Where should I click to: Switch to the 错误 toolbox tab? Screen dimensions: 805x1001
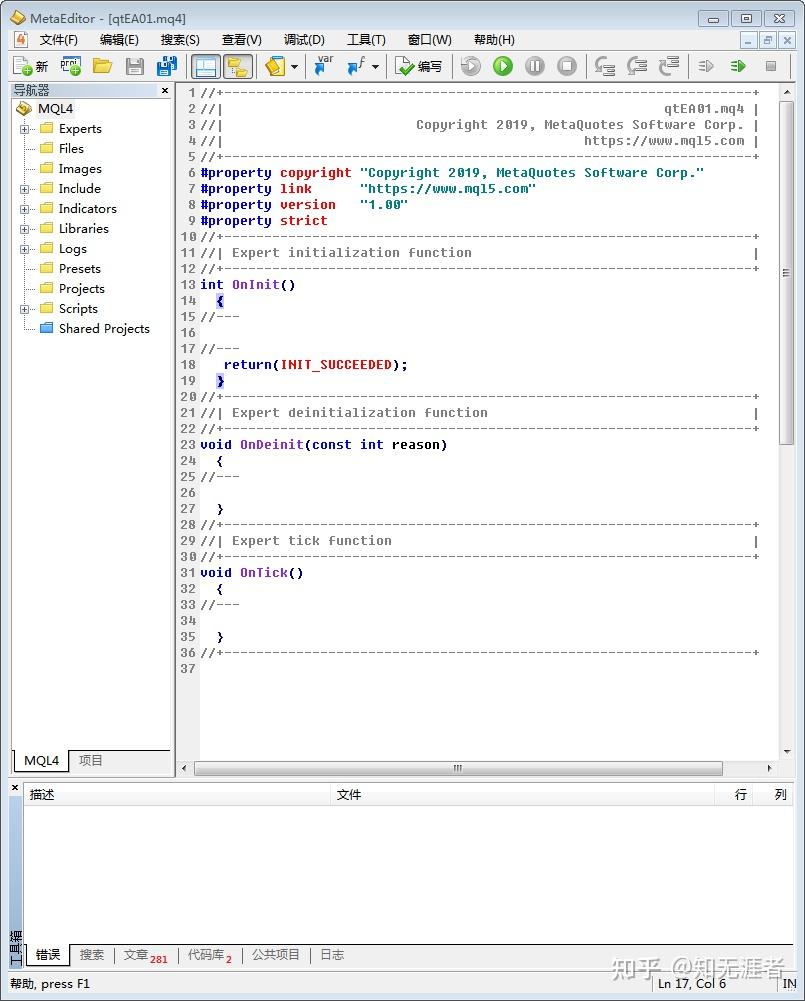pyautogui.click(x=48, y=954)
